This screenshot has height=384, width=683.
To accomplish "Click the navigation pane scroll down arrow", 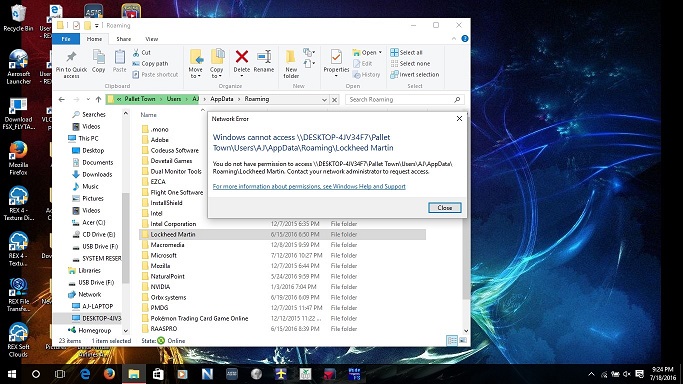I will [125, 331].
